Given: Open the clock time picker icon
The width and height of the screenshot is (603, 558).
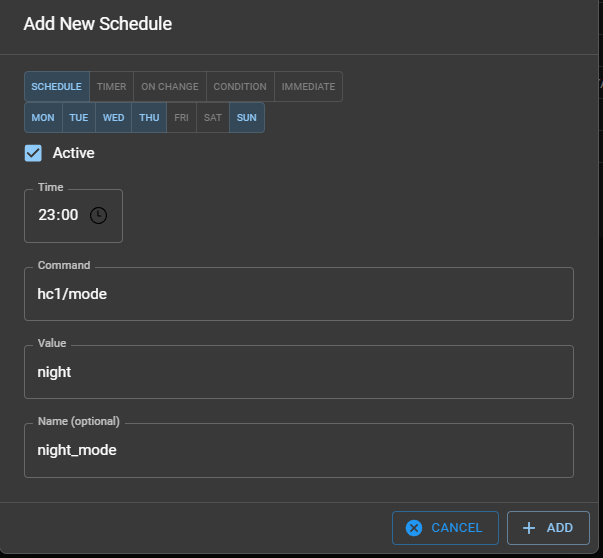Looking at the screenshot, I should [x=98, y=215].
